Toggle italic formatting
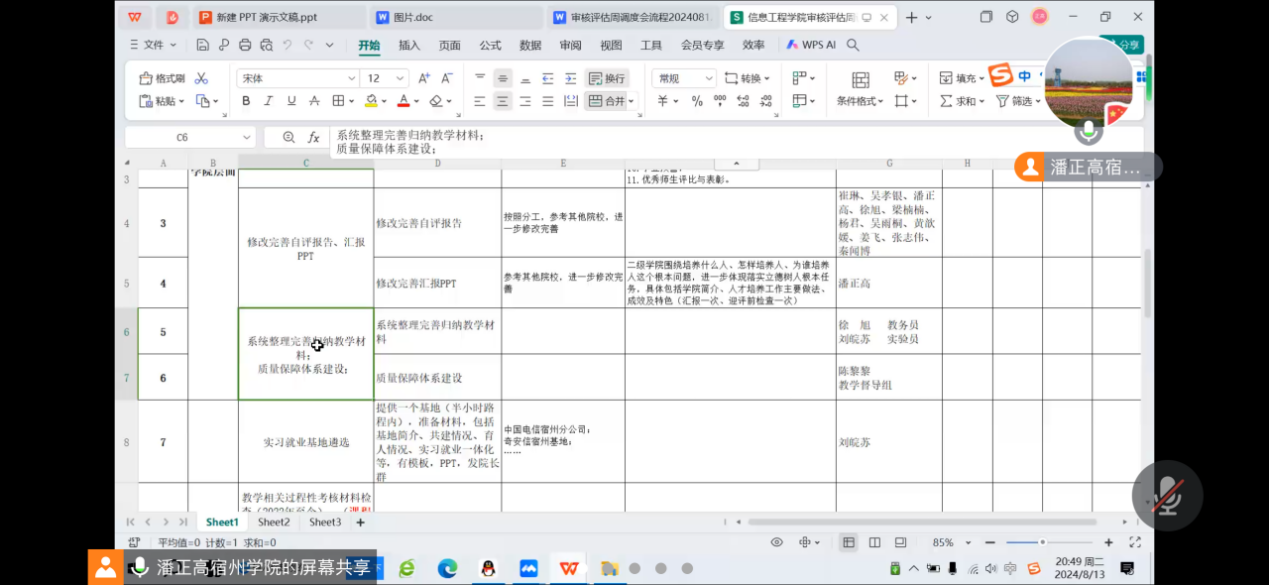Viewport: 1269px width, 585px height. click(x=268, y=101)
